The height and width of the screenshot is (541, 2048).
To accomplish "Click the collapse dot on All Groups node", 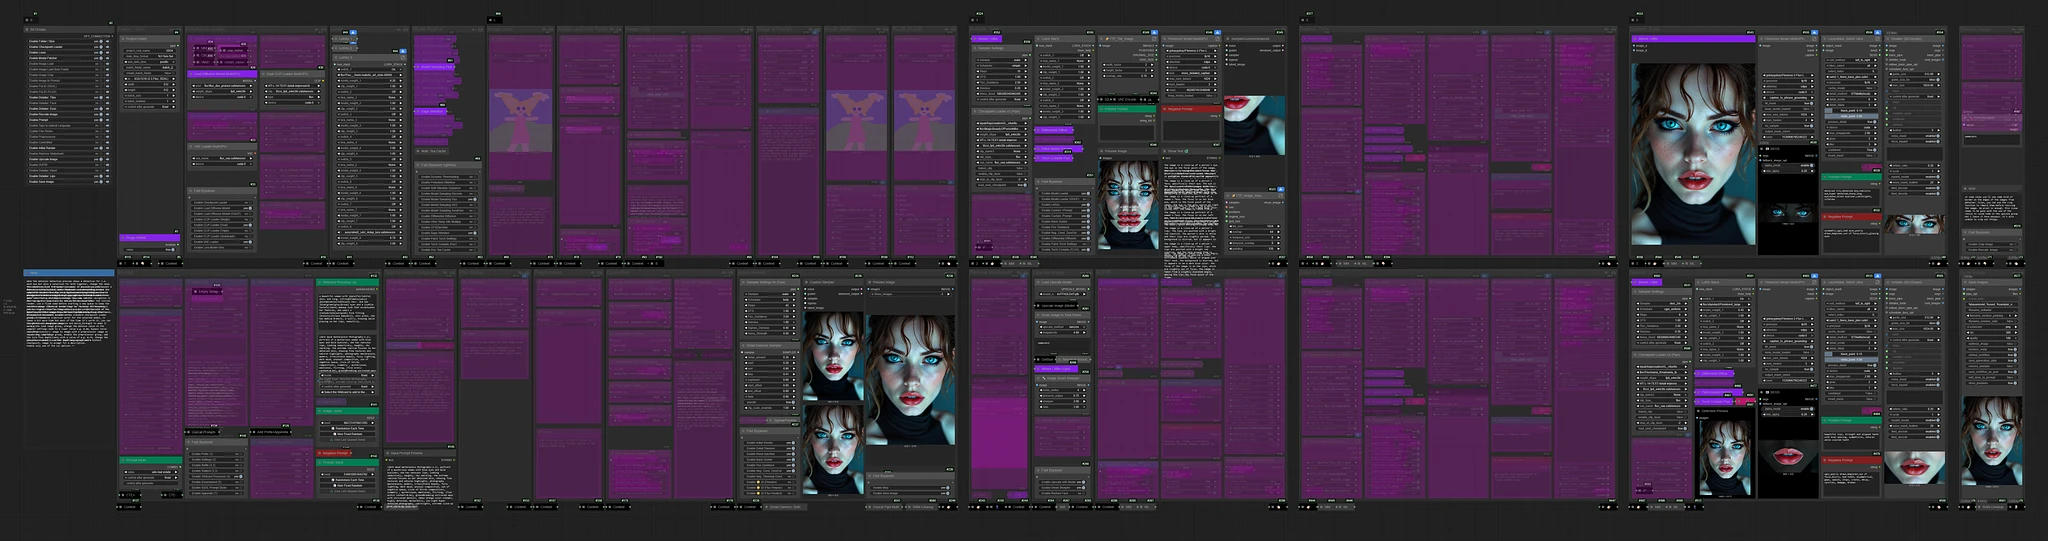I will (x=29, y=30).
